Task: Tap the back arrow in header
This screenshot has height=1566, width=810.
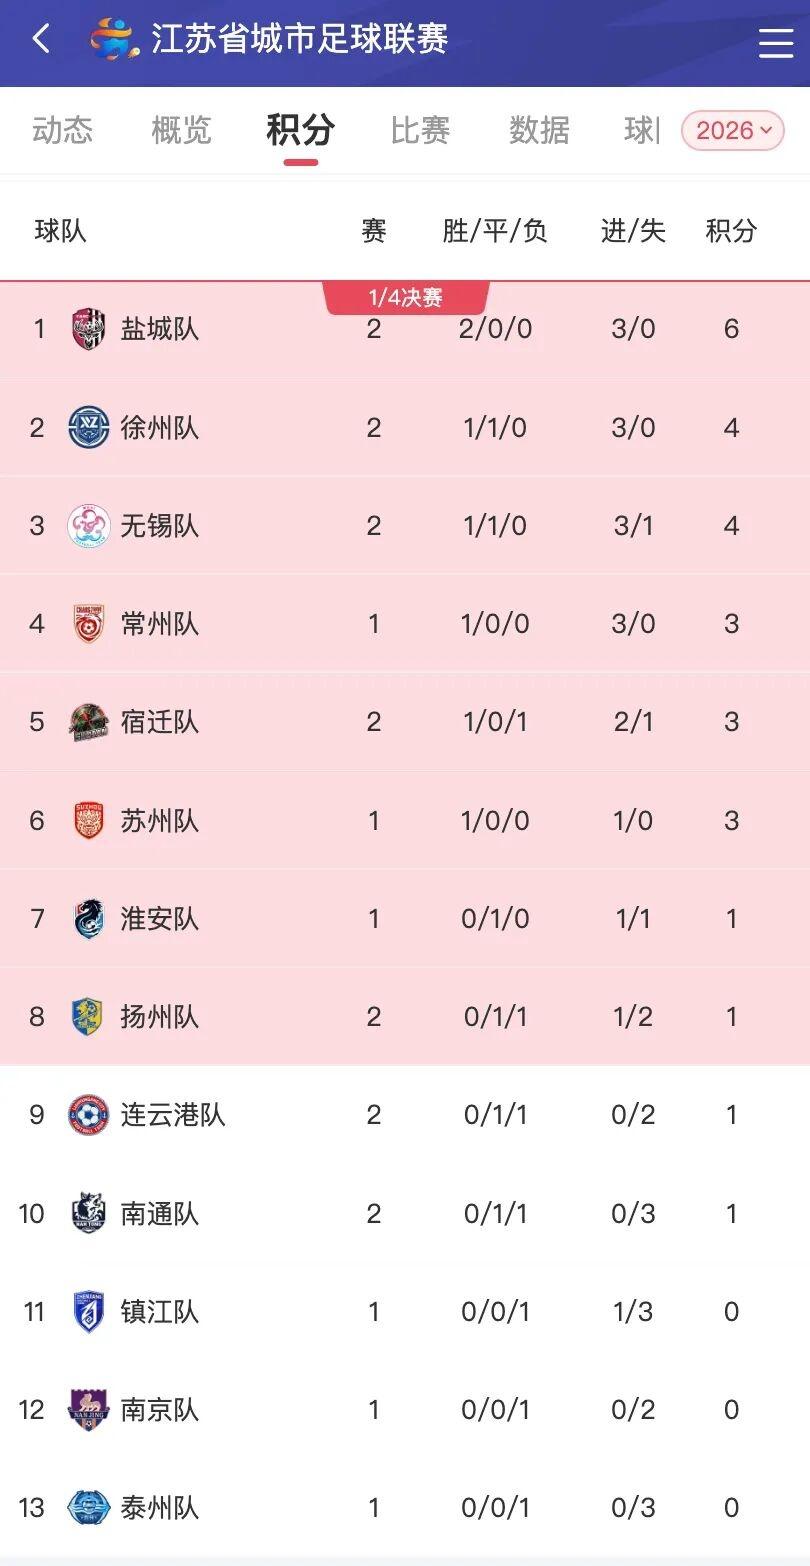Action: (41, 40)
